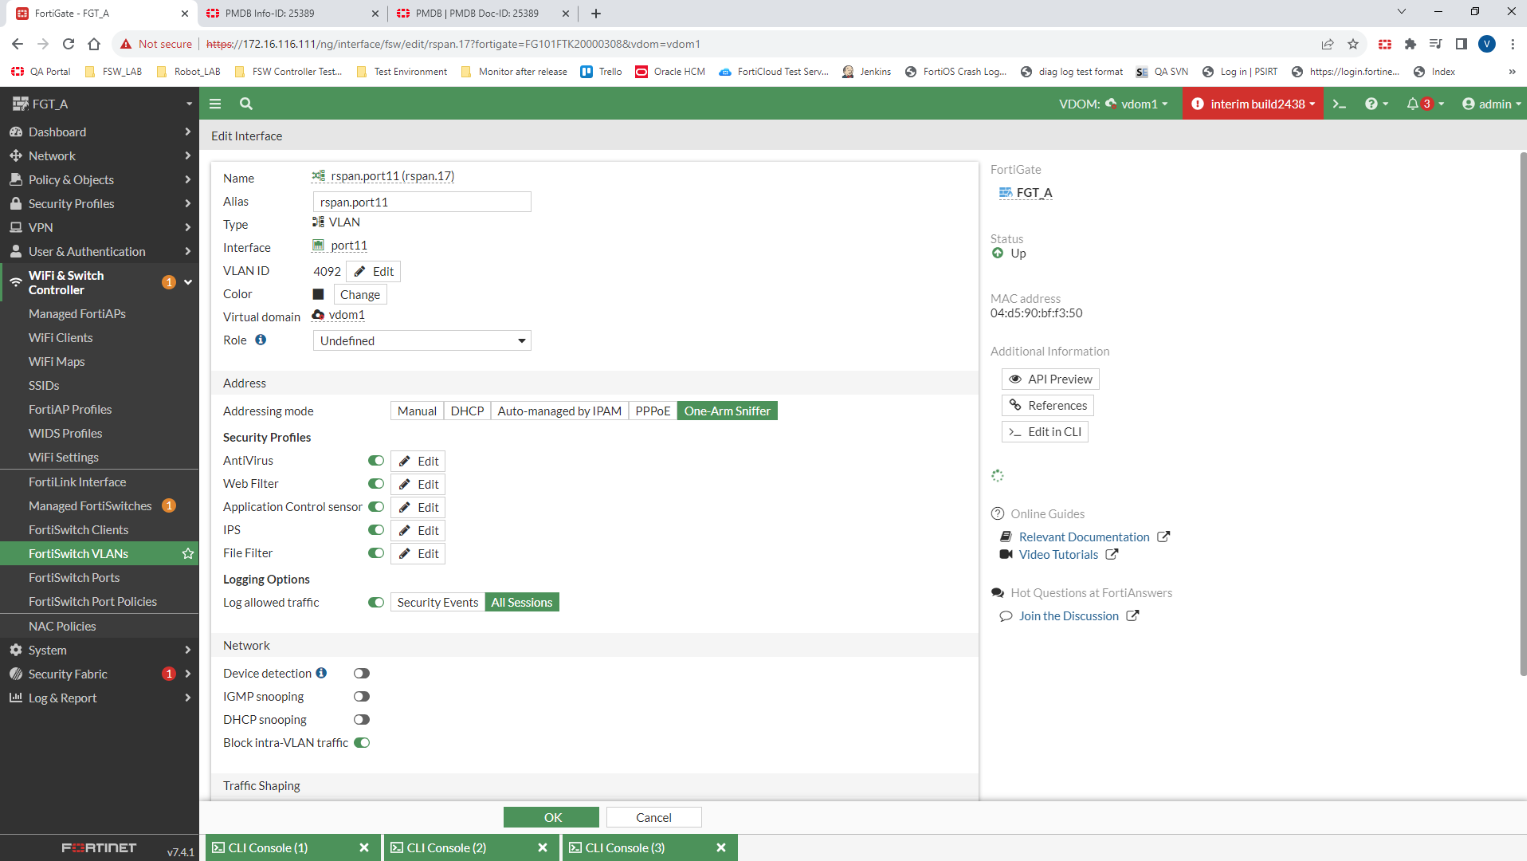Open the Role dropdown

421,340
